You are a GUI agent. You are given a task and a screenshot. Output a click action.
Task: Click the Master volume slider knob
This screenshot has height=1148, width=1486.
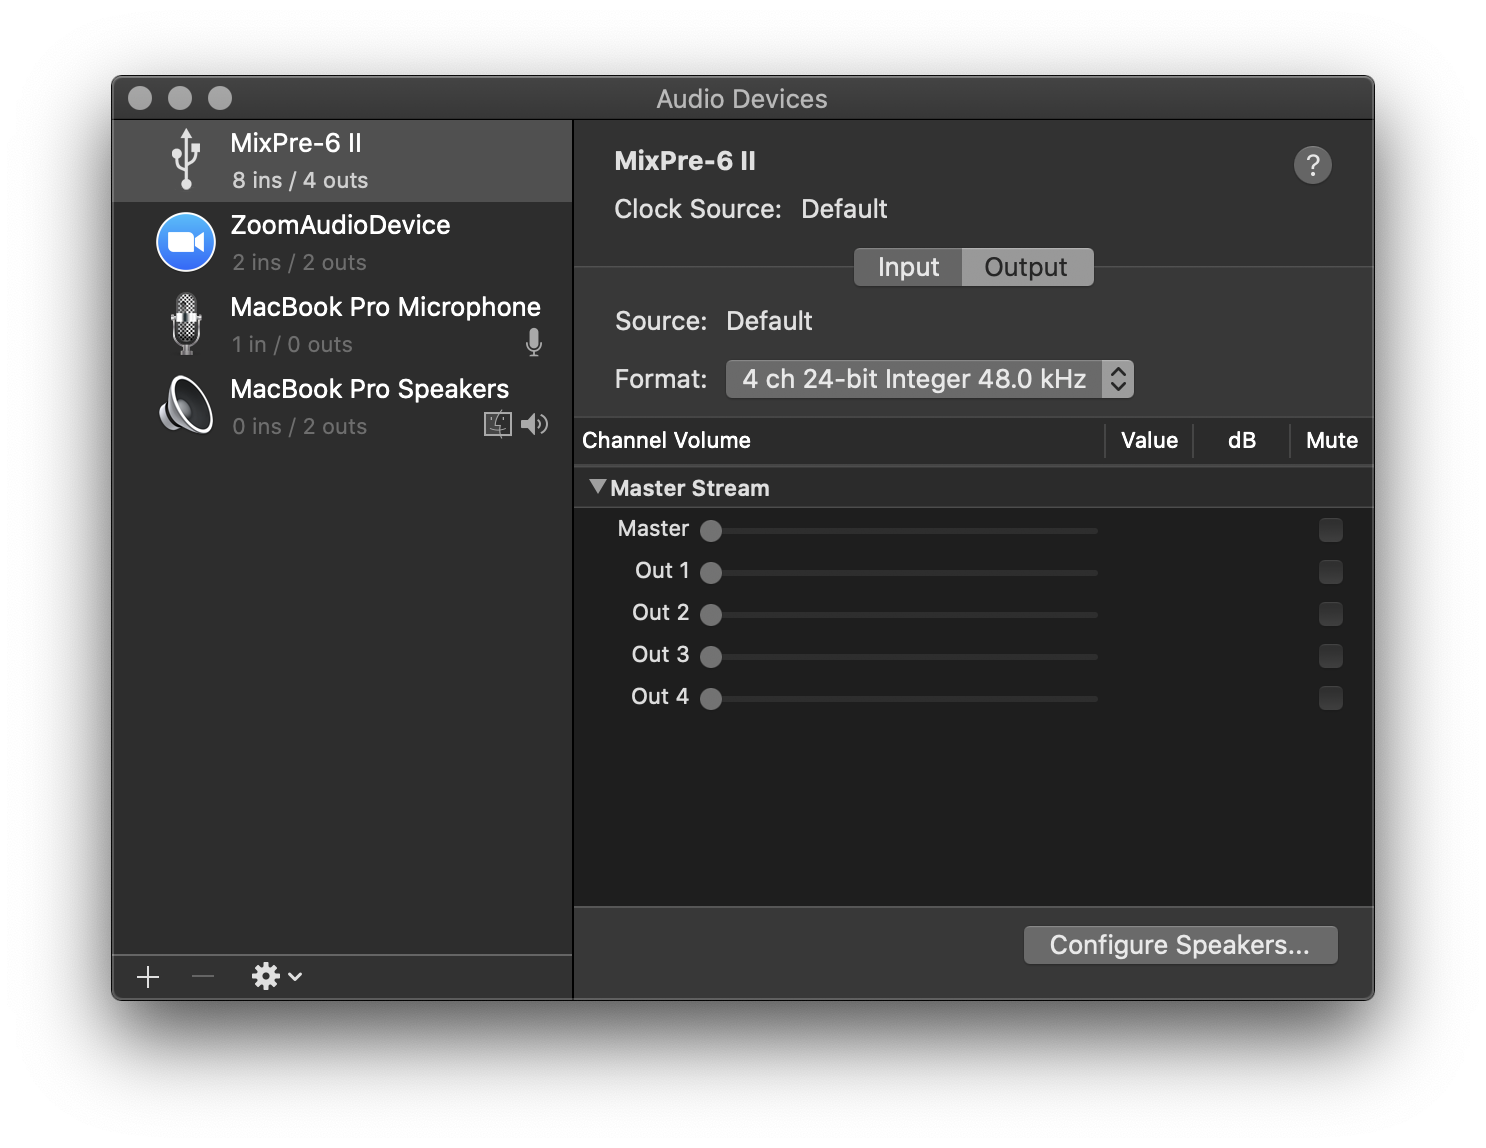click(x=711, y=531)
